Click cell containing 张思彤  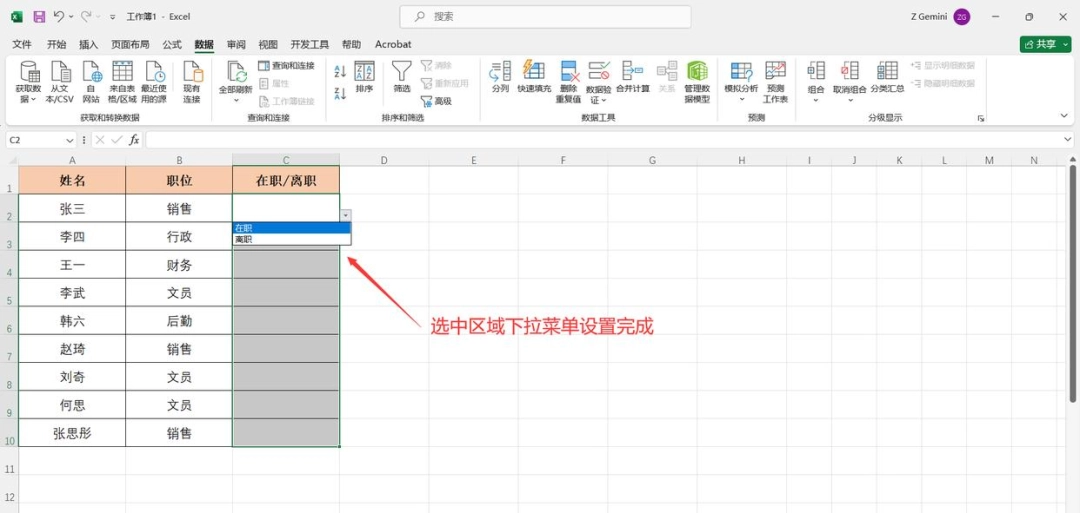(x=72, y=433)
